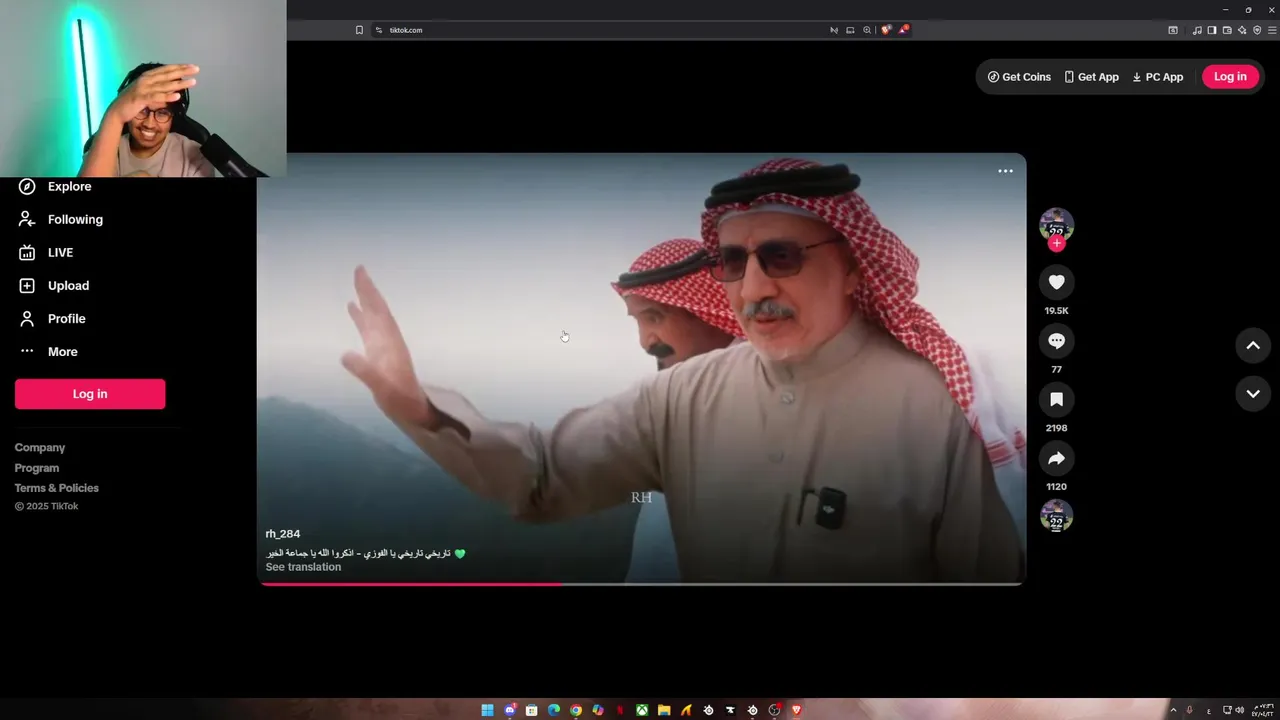Image resolution: width=1280 pixels, height=720 pixels.
Task: Download the PC App
Action: click(1157, 77)
